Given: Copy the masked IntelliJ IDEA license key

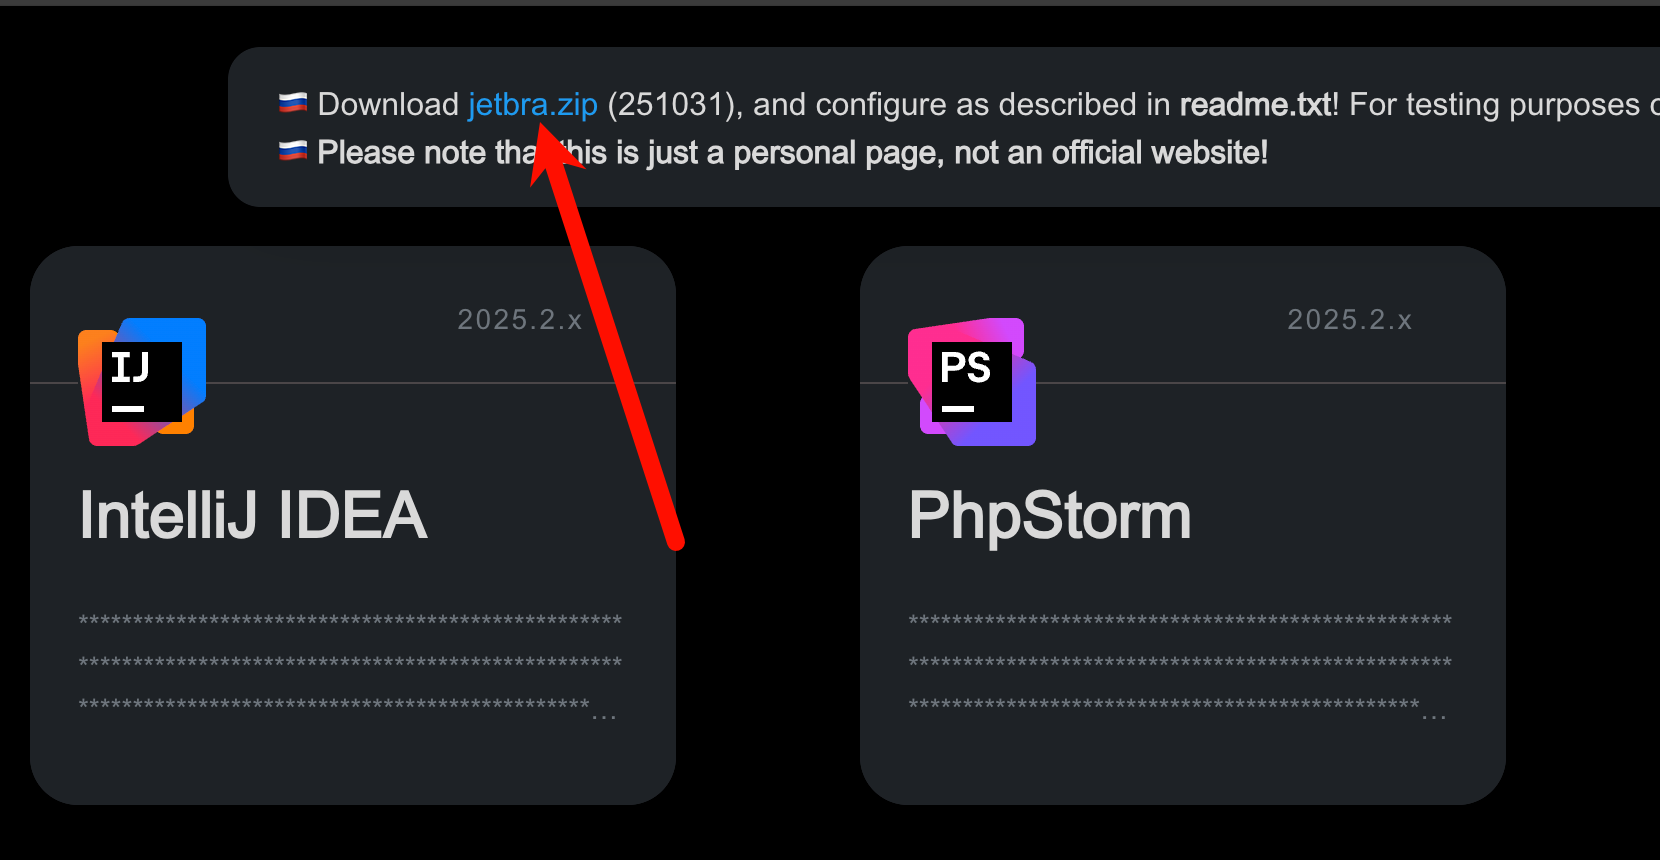Looking at the screenshot, I should [x=350, y=662].
